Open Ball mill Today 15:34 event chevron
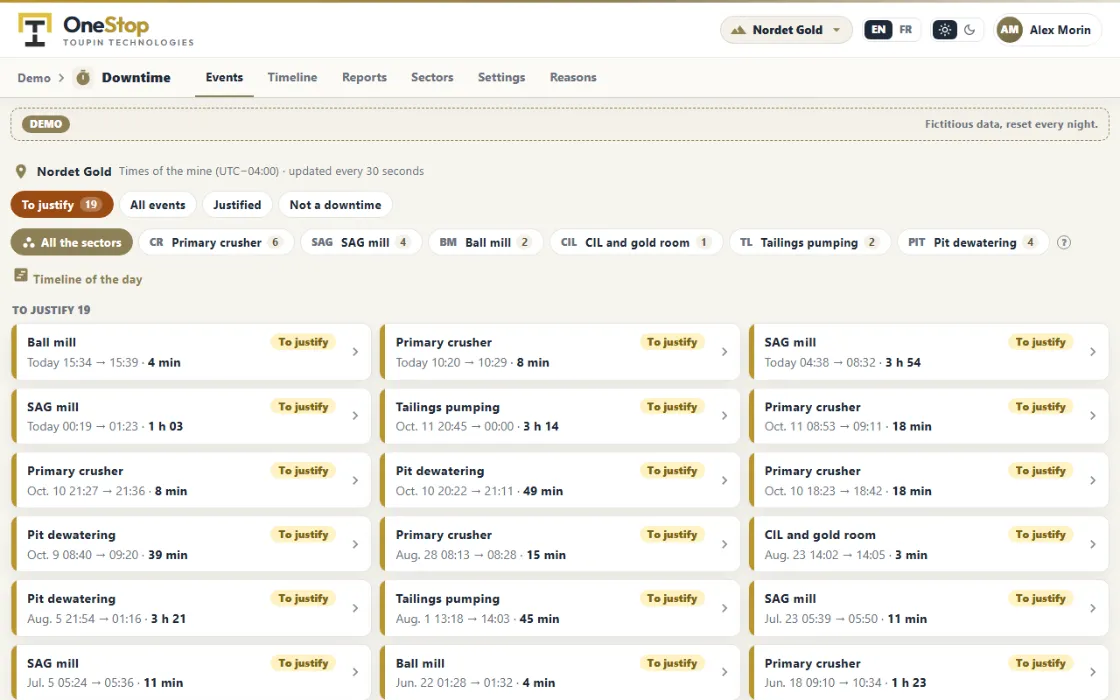Viewport: 1120px width, 700px height. point(356,351)
